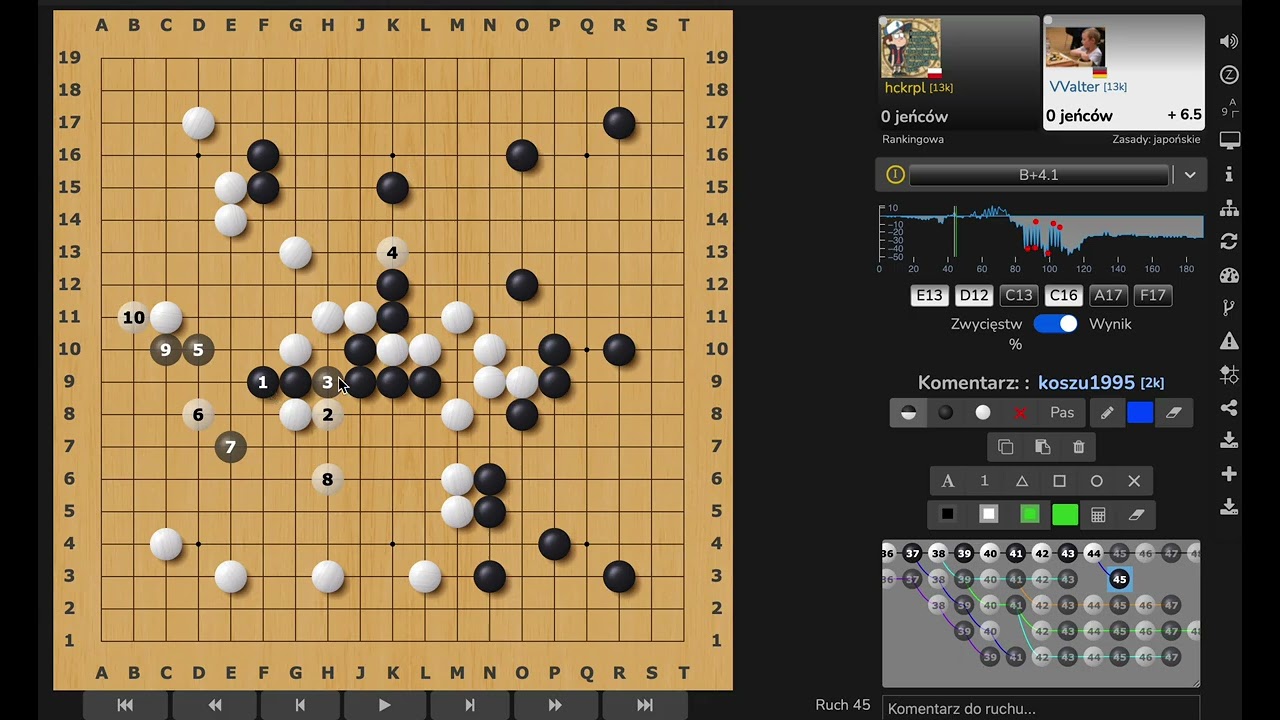Enable Zen mode with the Z icon
The width and height of the screenshot is (1280, 720).
coord(1229,75)
